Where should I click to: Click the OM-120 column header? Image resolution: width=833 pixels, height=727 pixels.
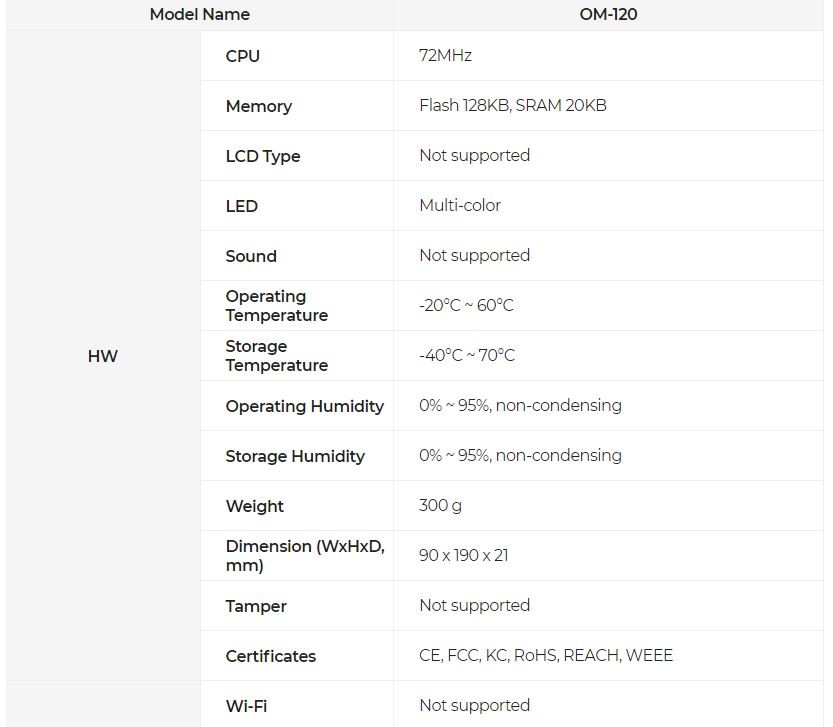[x=608, y=14]
